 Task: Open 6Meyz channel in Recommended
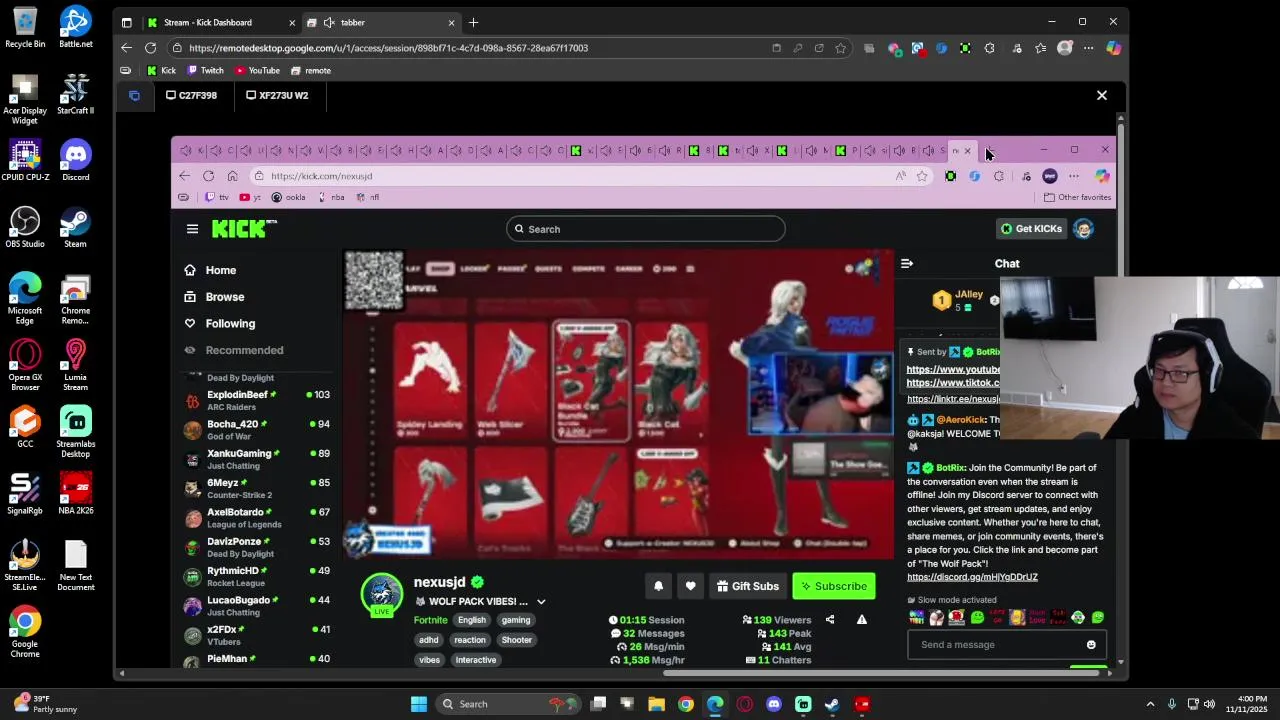pyautogui.click(x=257, y=489)
